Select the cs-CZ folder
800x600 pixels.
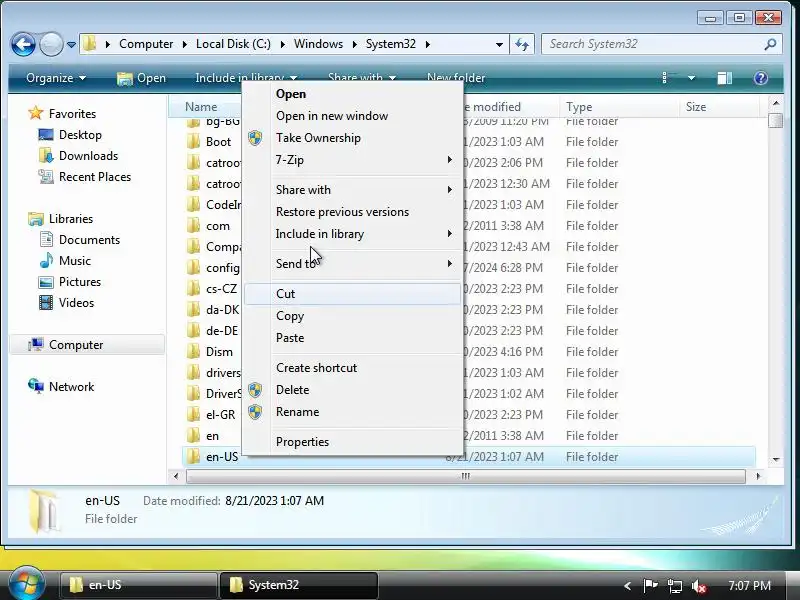(x=221, y=289)
